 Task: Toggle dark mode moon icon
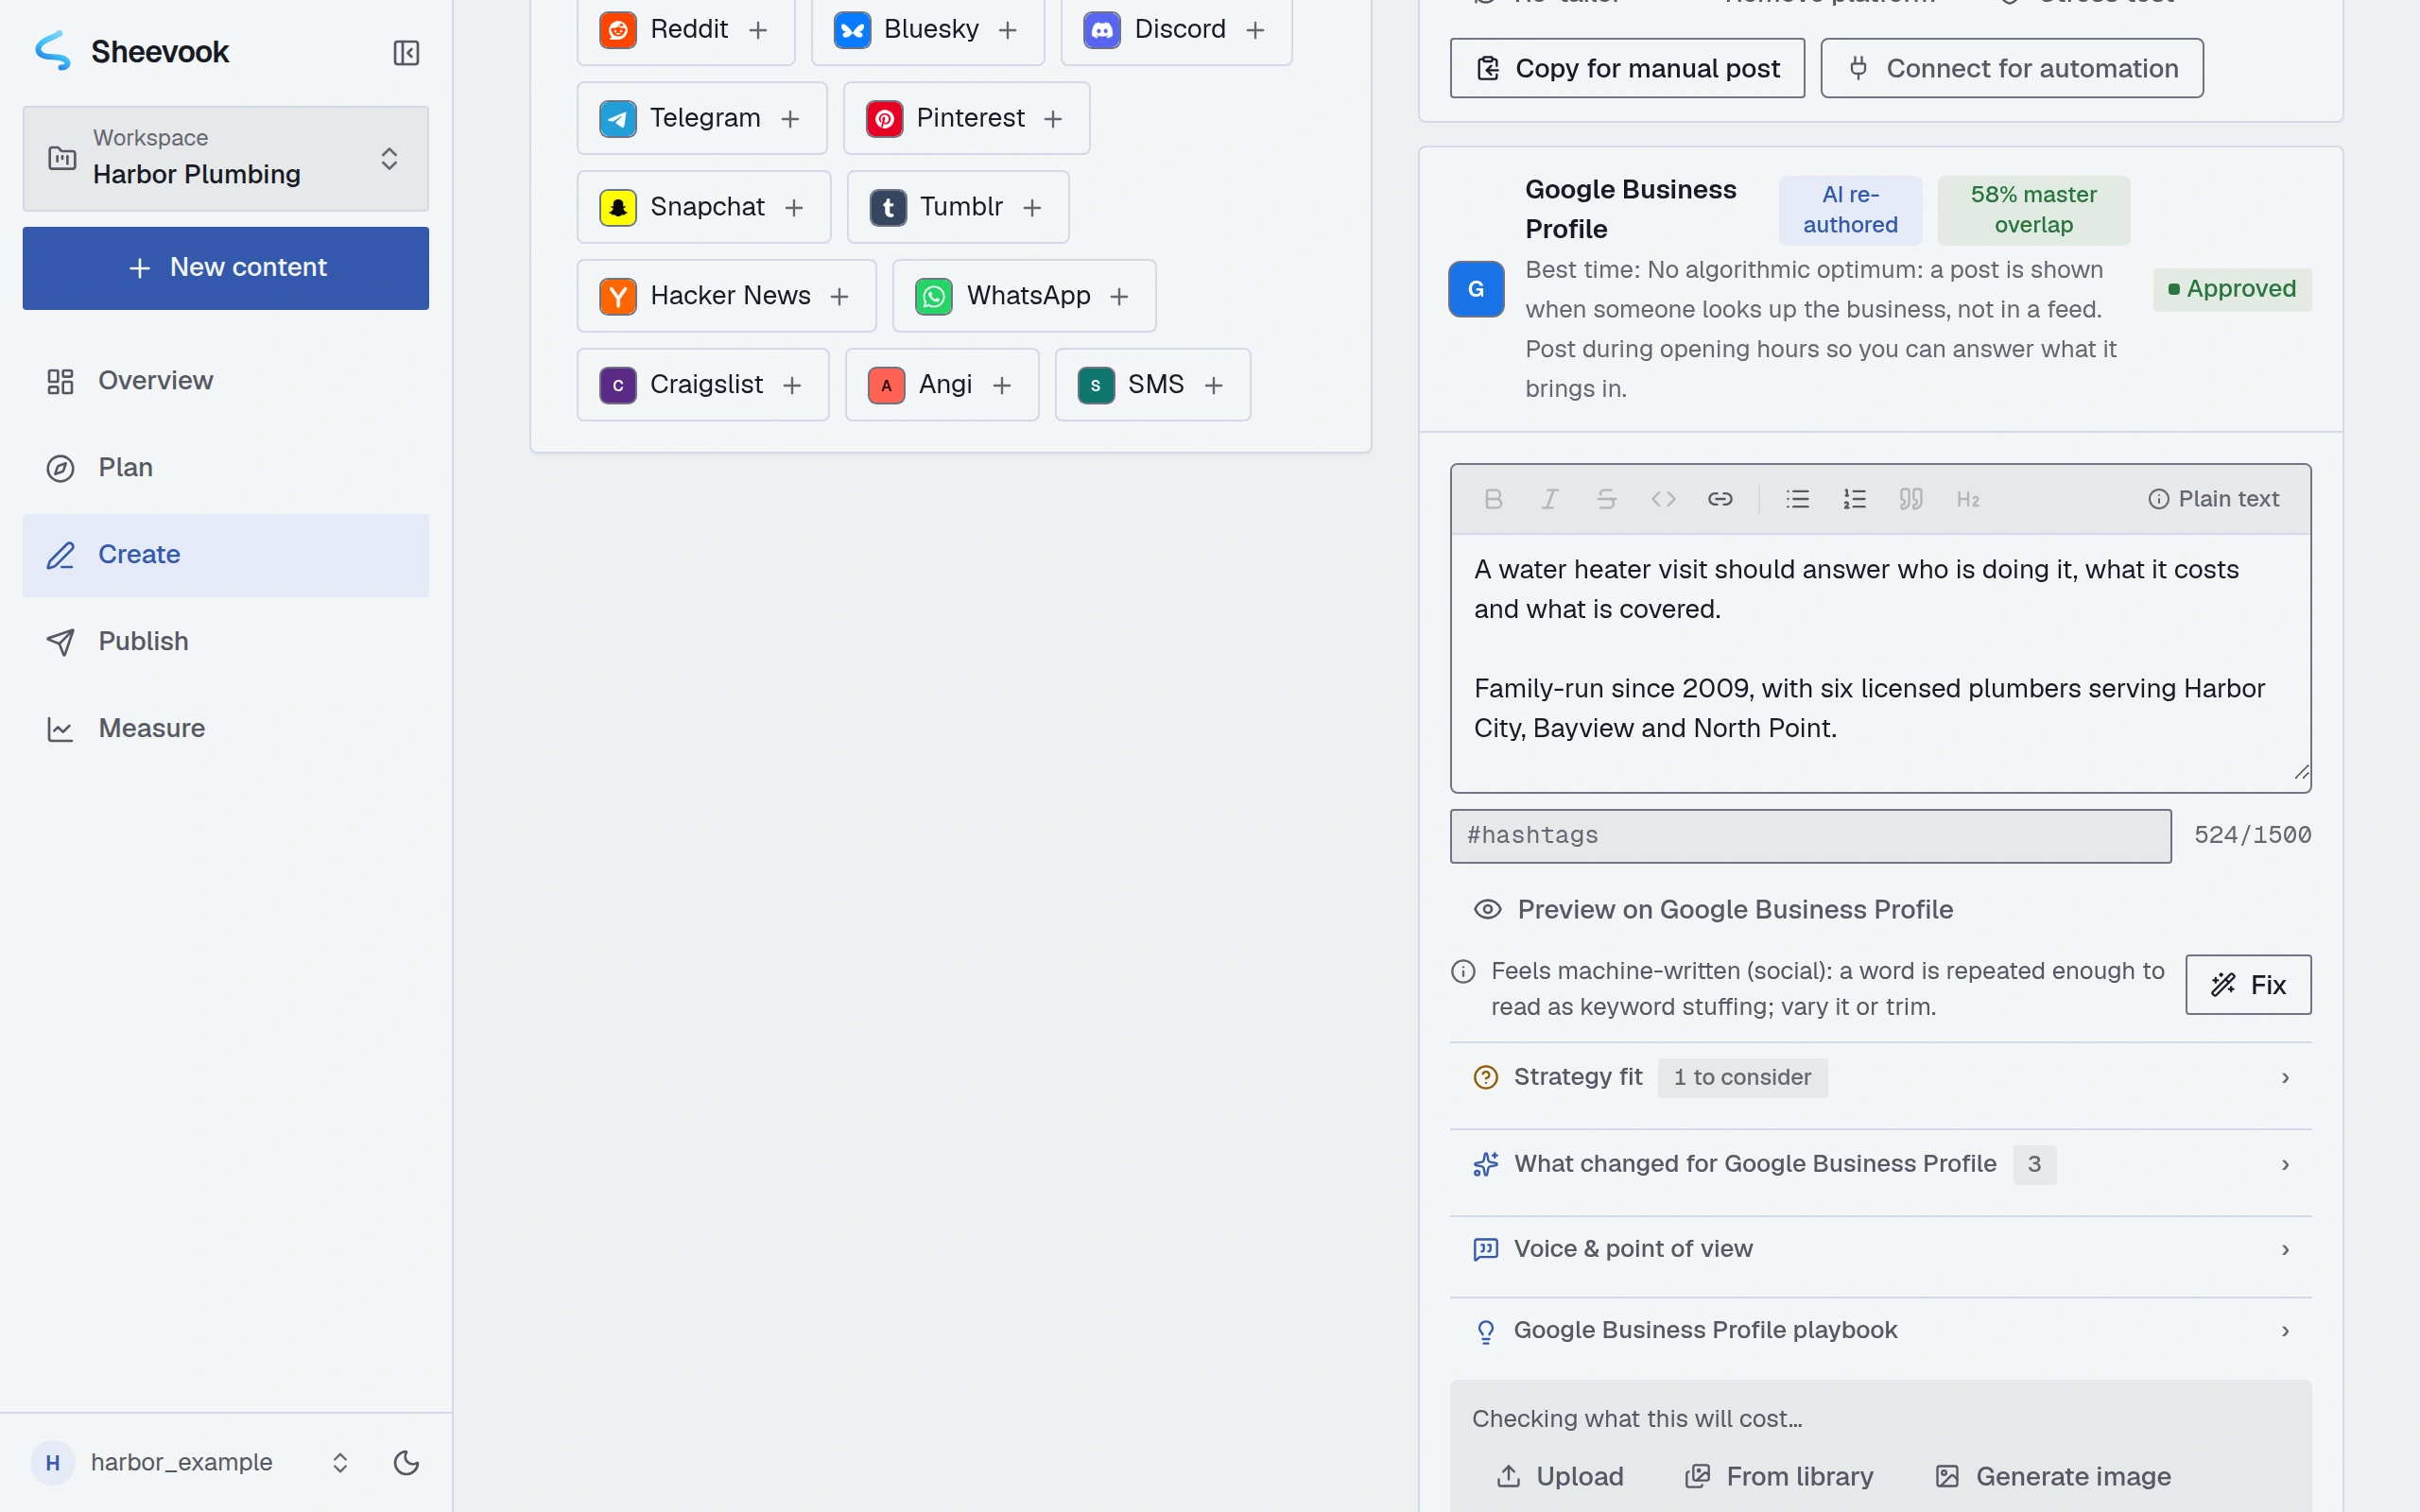point(406,1463)
